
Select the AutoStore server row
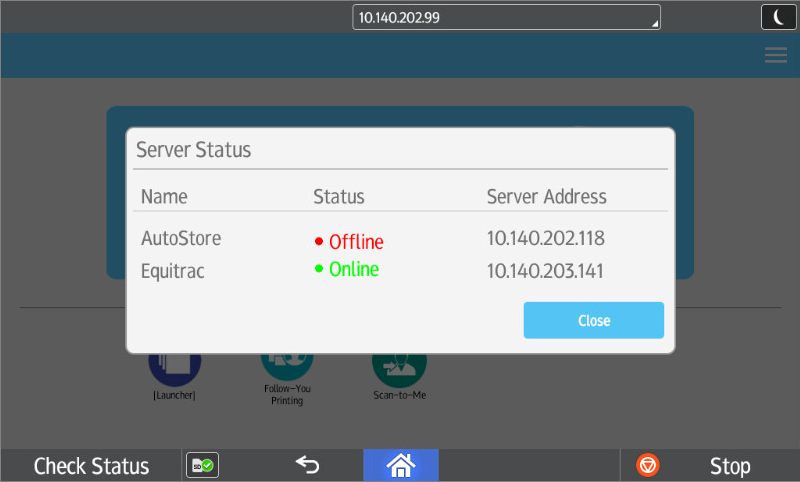click(181, 239)
